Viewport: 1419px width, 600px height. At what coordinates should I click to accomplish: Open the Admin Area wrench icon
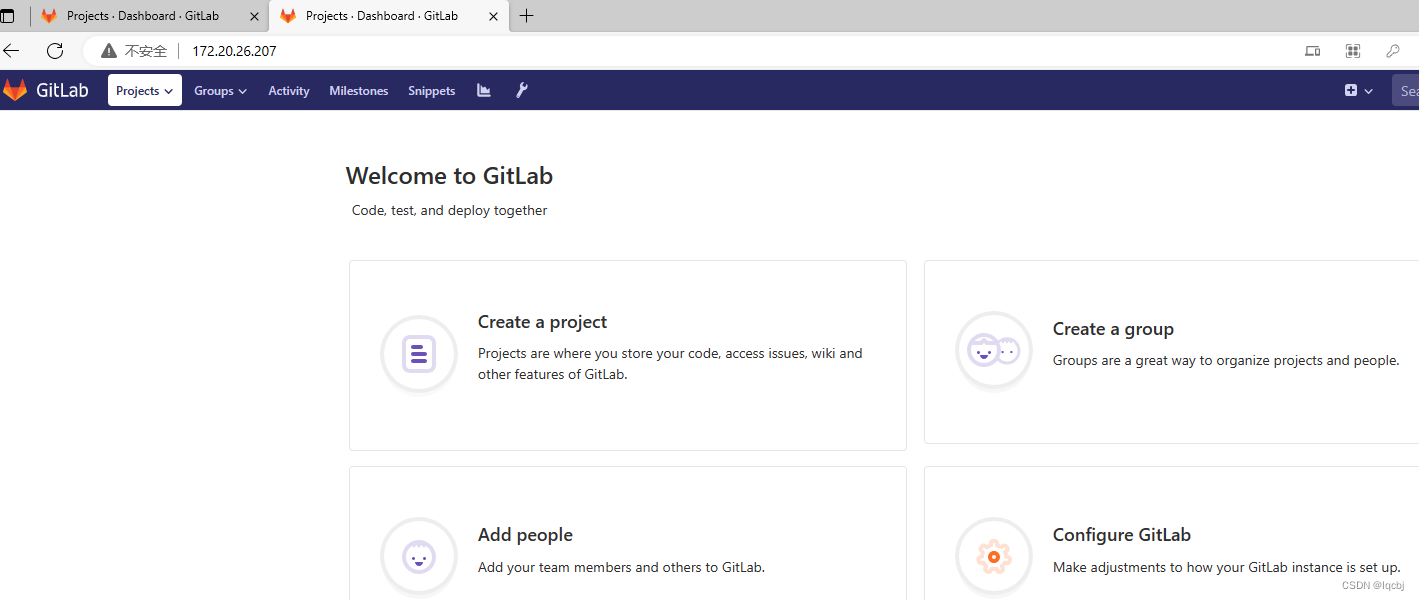(521, 90)
